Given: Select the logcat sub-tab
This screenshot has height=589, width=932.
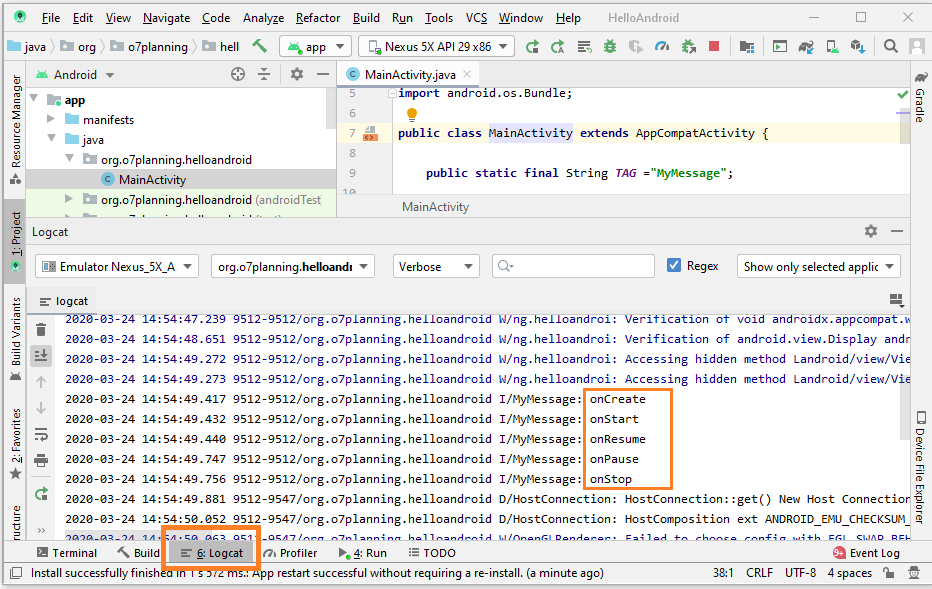Looking at the screenshot, I should point(64,301).
